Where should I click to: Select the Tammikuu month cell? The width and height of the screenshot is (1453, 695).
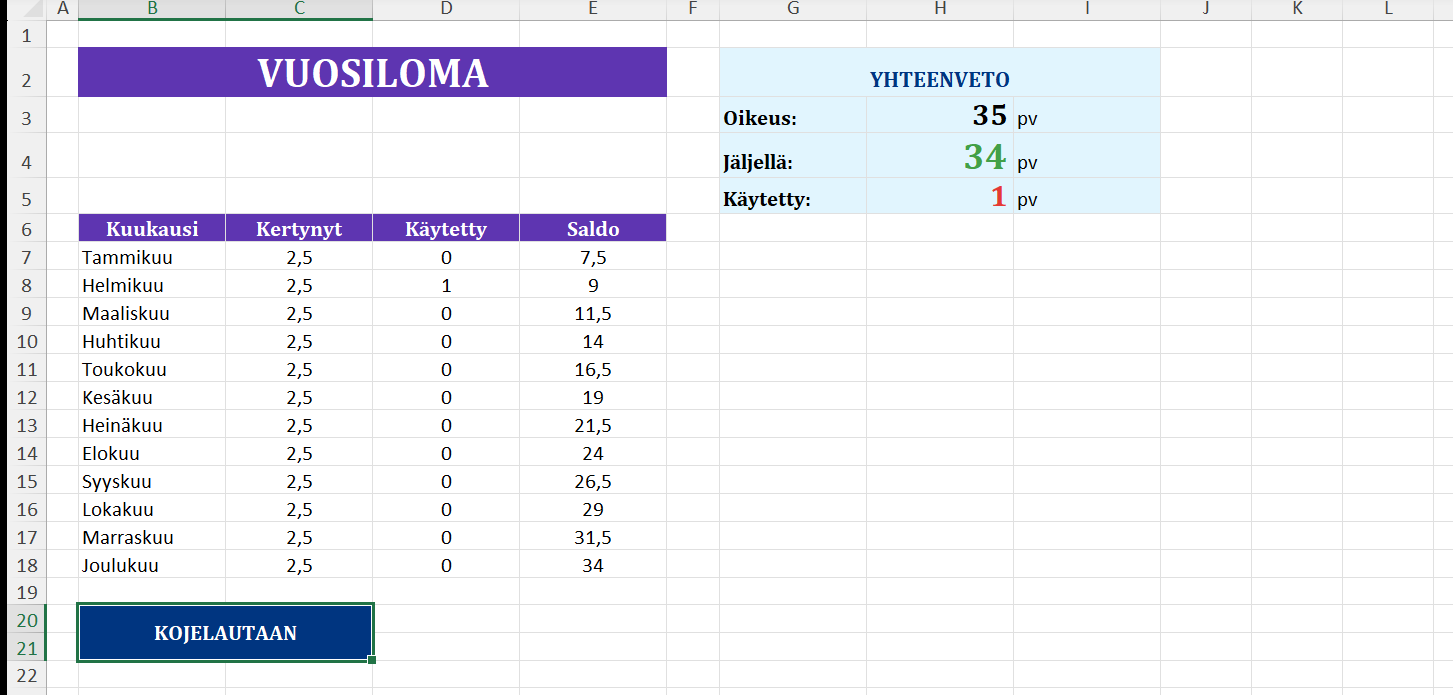(x=152, y=258)
